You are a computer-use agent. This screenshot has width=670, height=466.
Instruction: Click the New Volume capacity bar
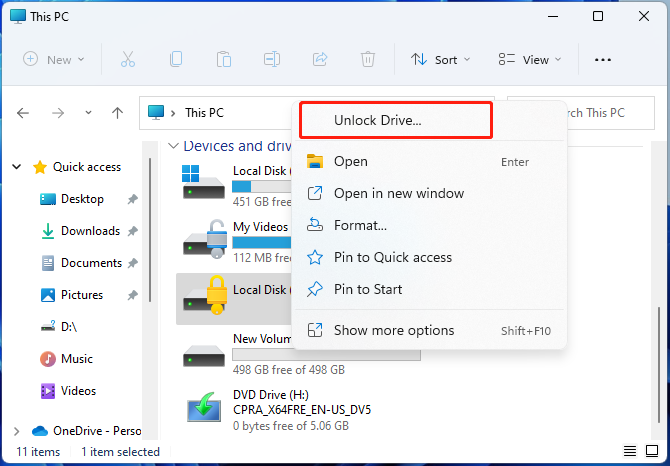click(x=326, y=355)
